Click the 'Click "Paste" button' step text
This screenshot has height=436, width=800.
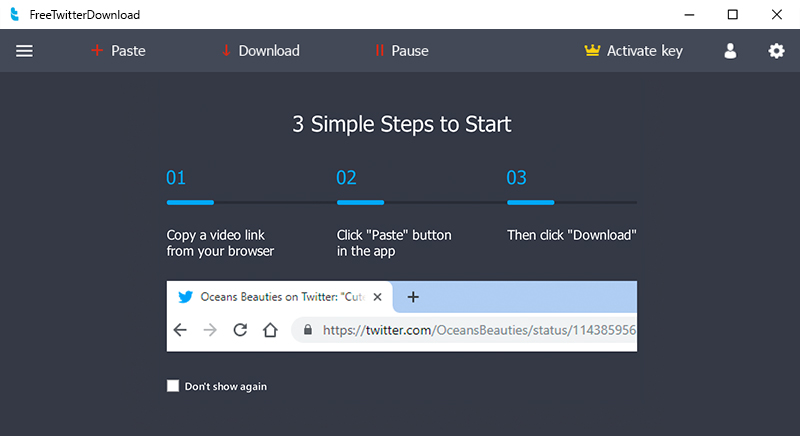tap(394, 243)
